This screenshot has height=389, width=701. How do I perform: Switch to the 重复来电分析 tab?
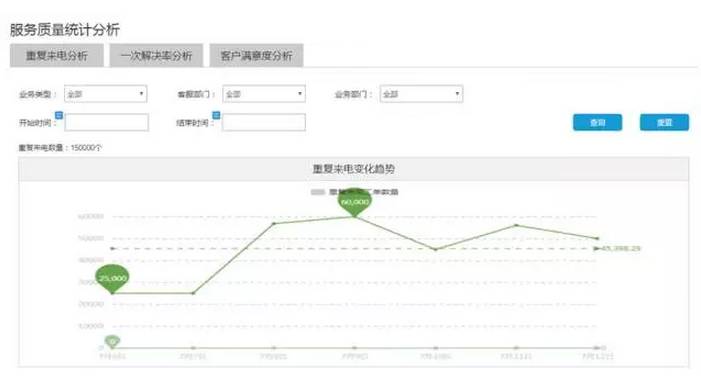pos(57,55)
